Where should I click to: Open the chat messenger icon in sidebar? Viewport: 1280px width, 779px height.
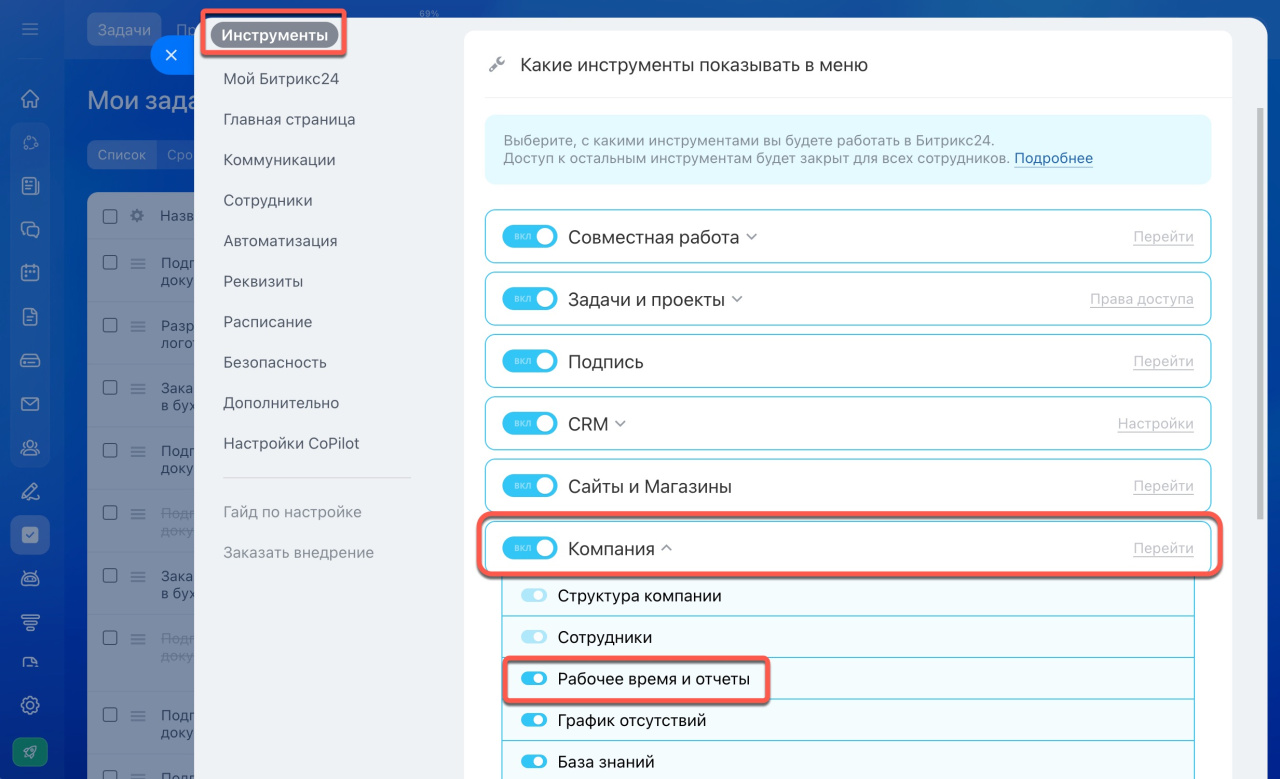30,229
